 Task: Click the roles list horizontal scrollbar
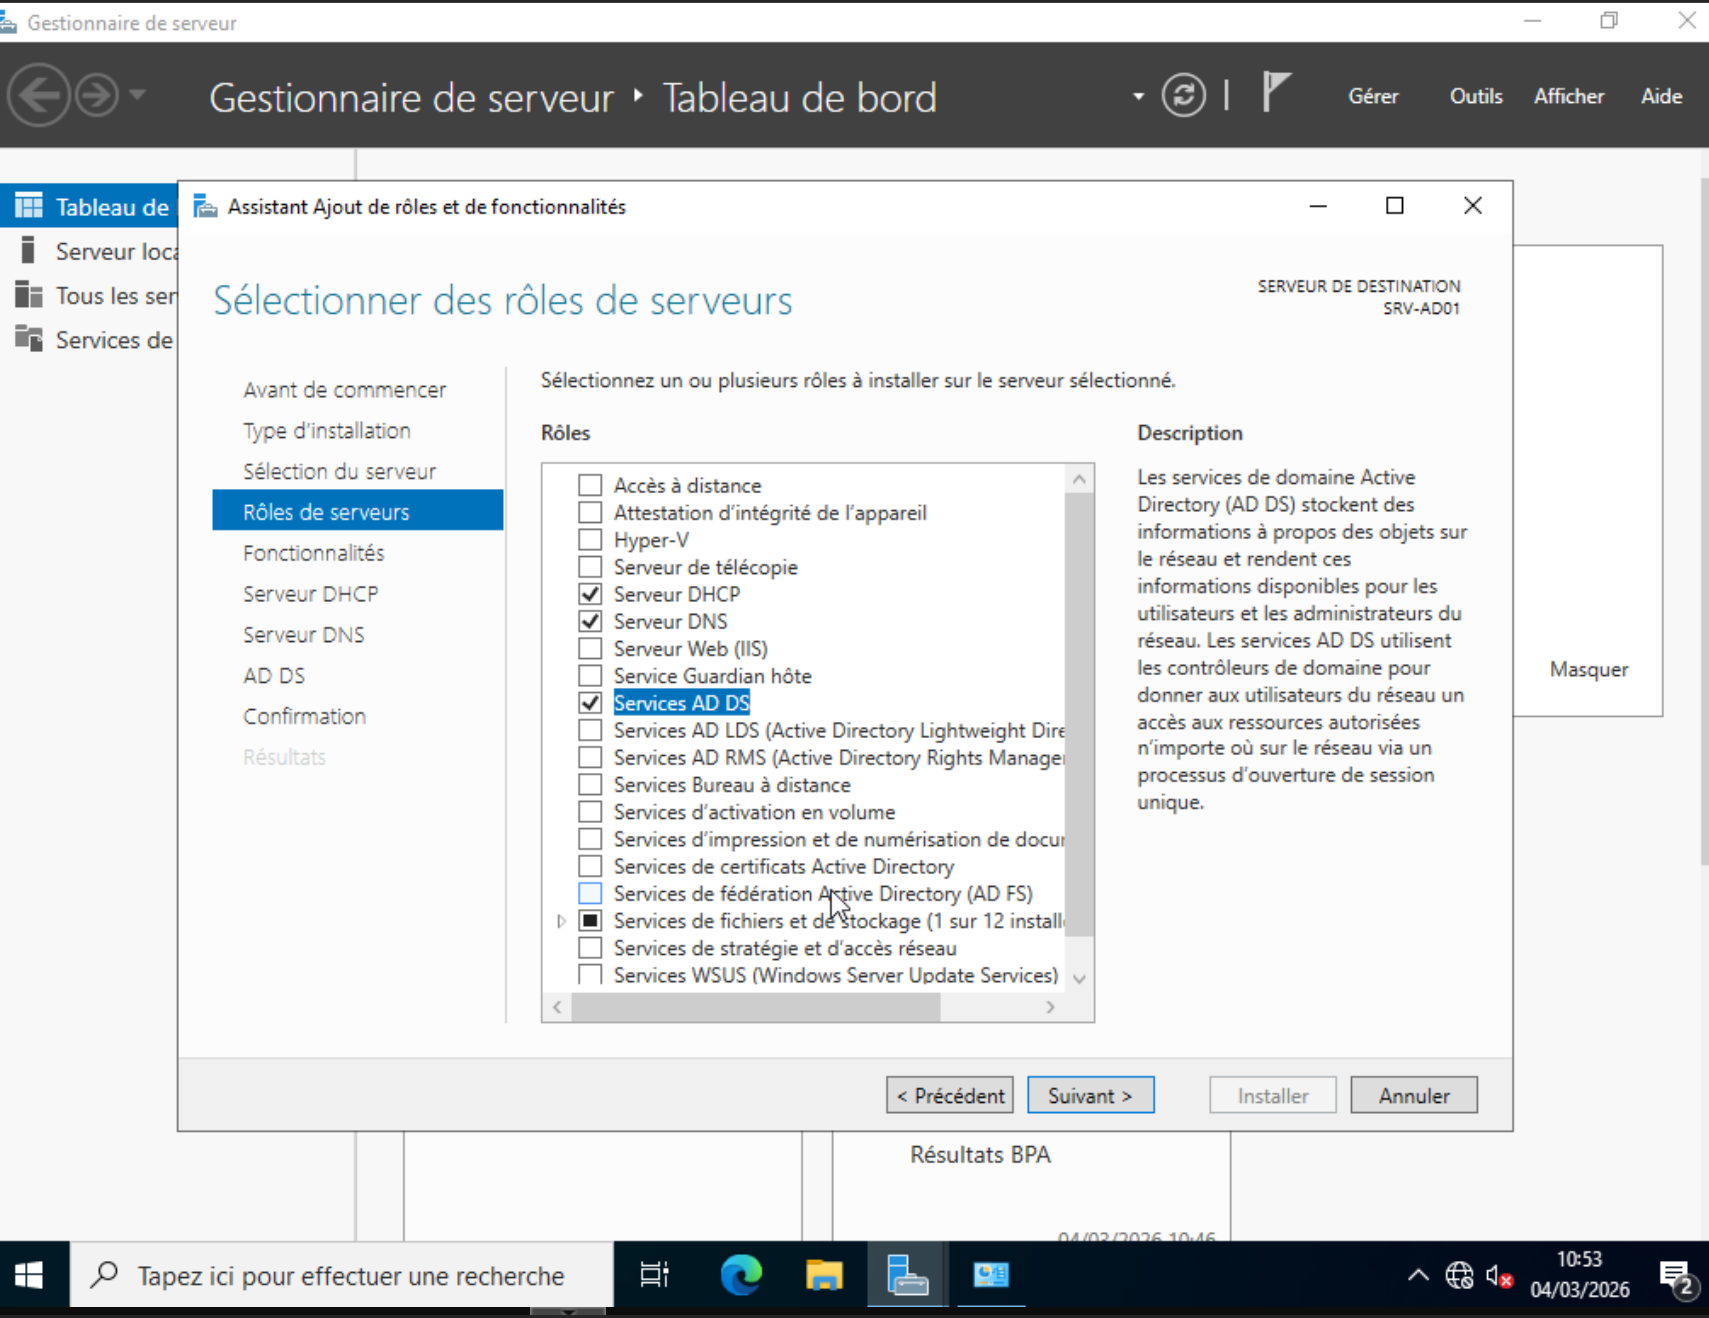pyautogui.click(x=756, y=1007)
